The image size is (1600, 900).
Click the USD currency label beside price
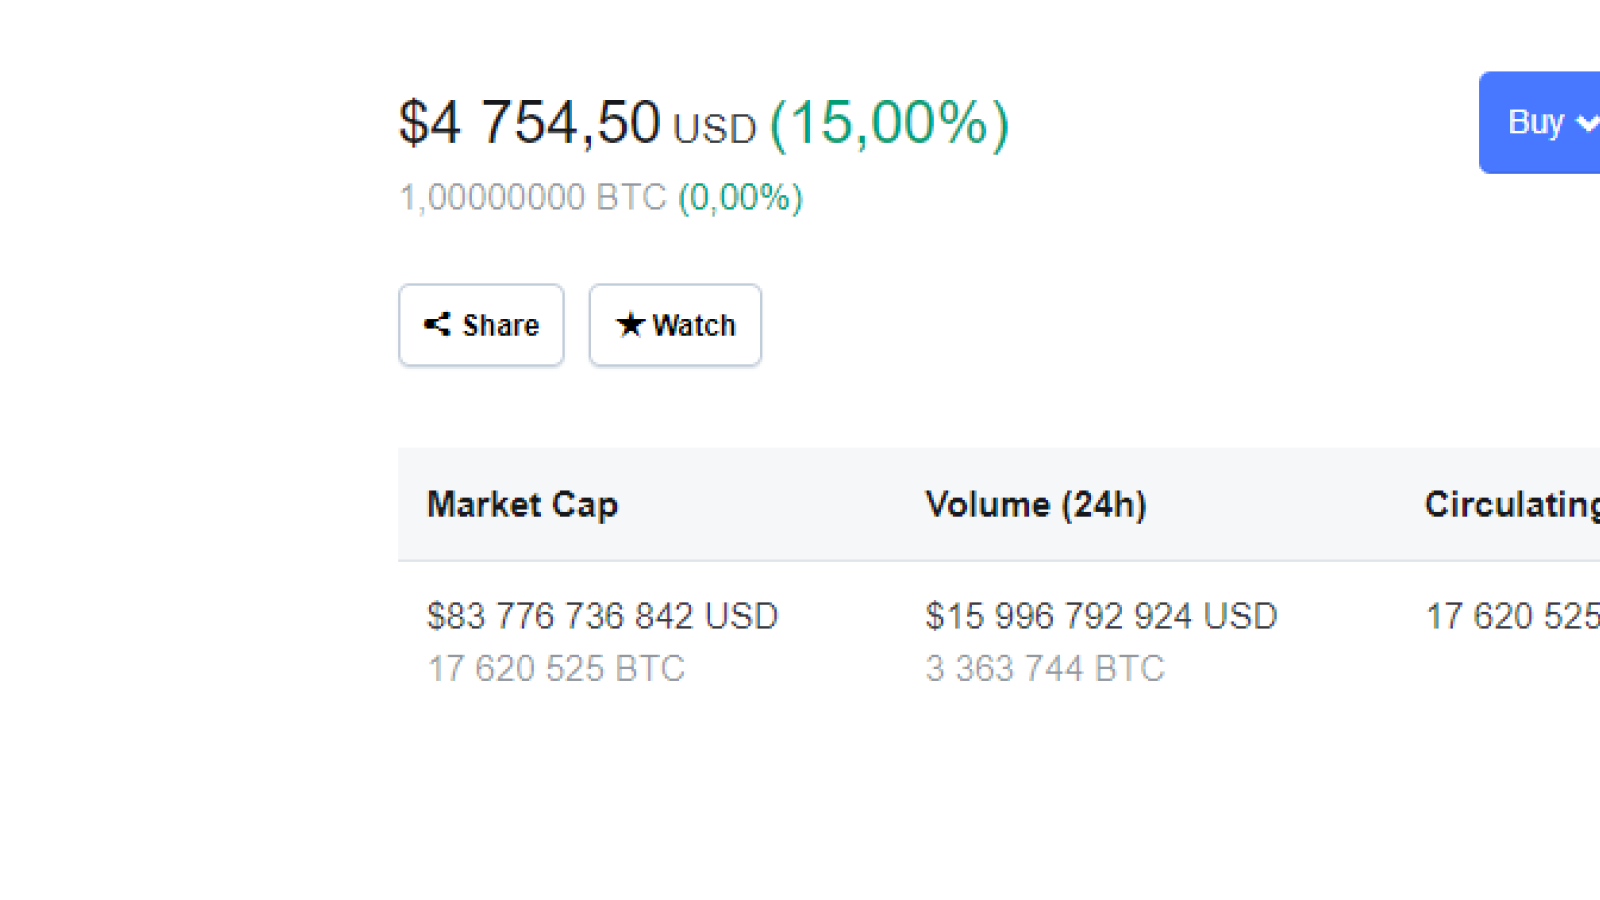[715, 129]
